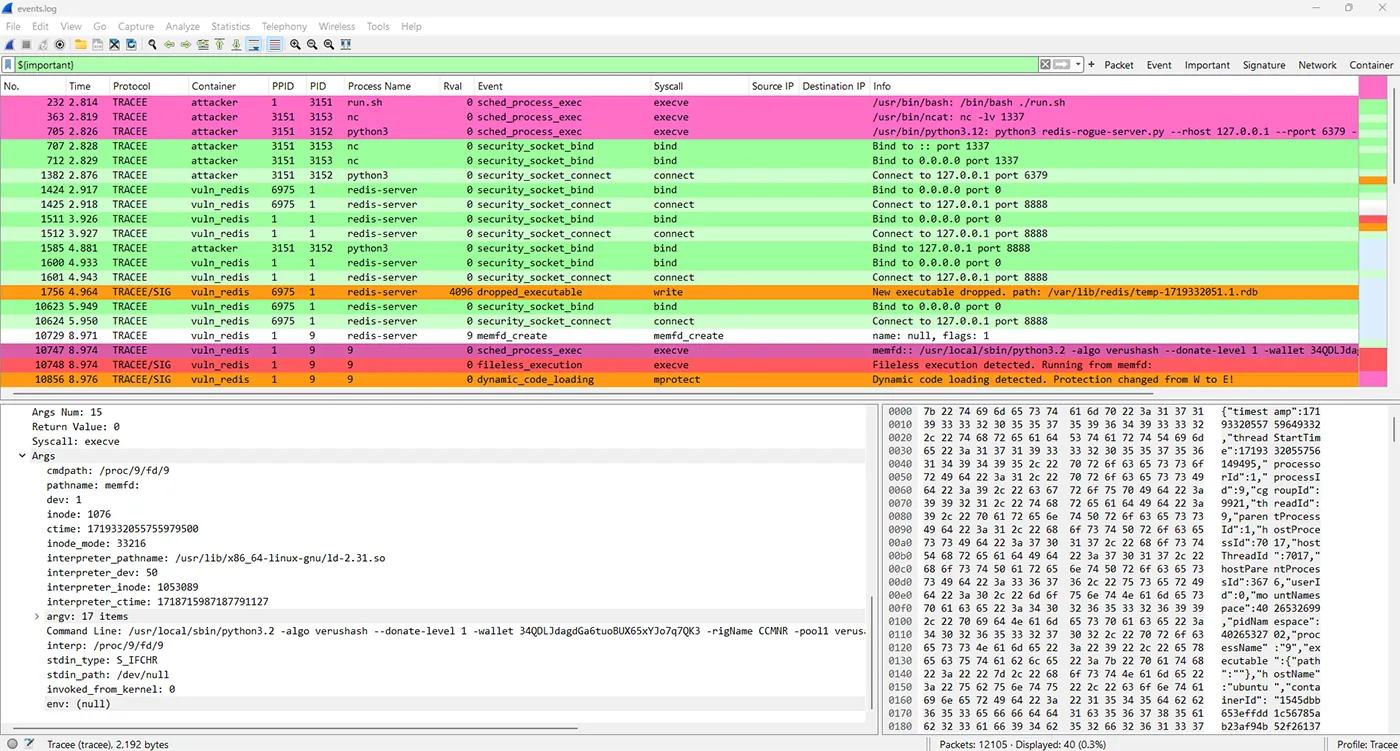Apply the Signature filter button

pos(1264,65)
